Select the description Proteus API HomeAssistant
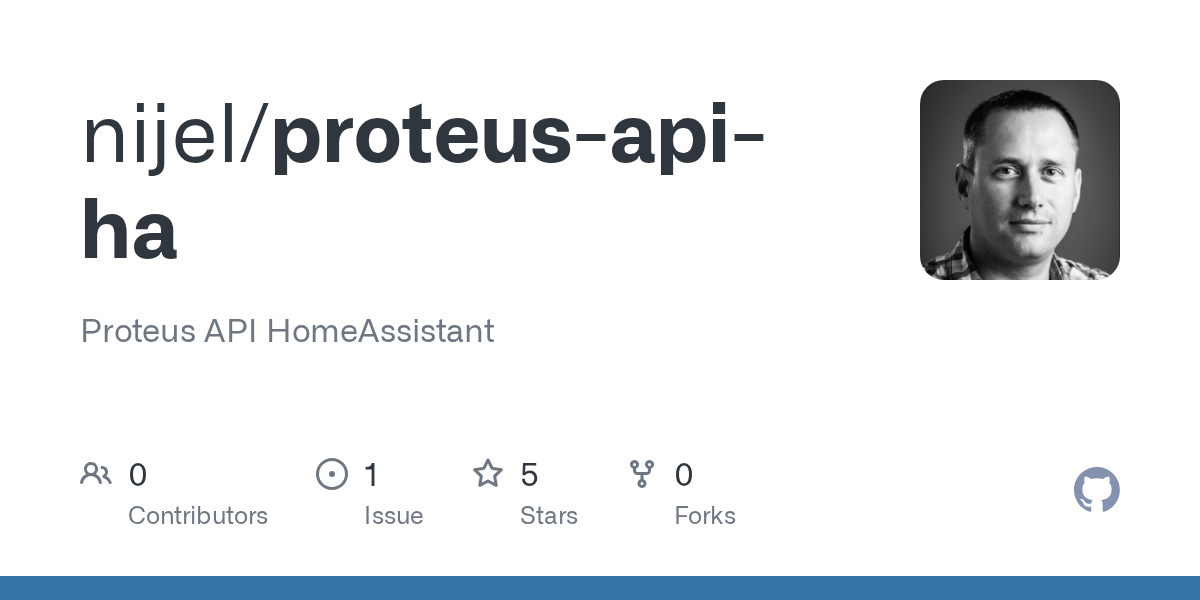The image size is (1200, 600). click(288, 331)
